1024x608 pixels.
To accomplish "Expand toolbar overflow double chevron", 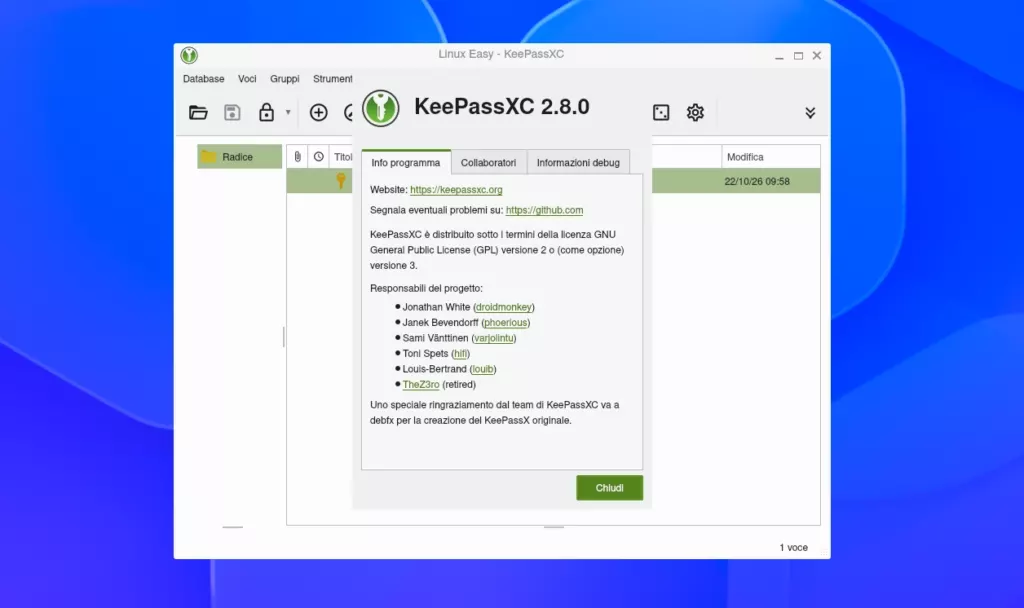I will point(810,113).
